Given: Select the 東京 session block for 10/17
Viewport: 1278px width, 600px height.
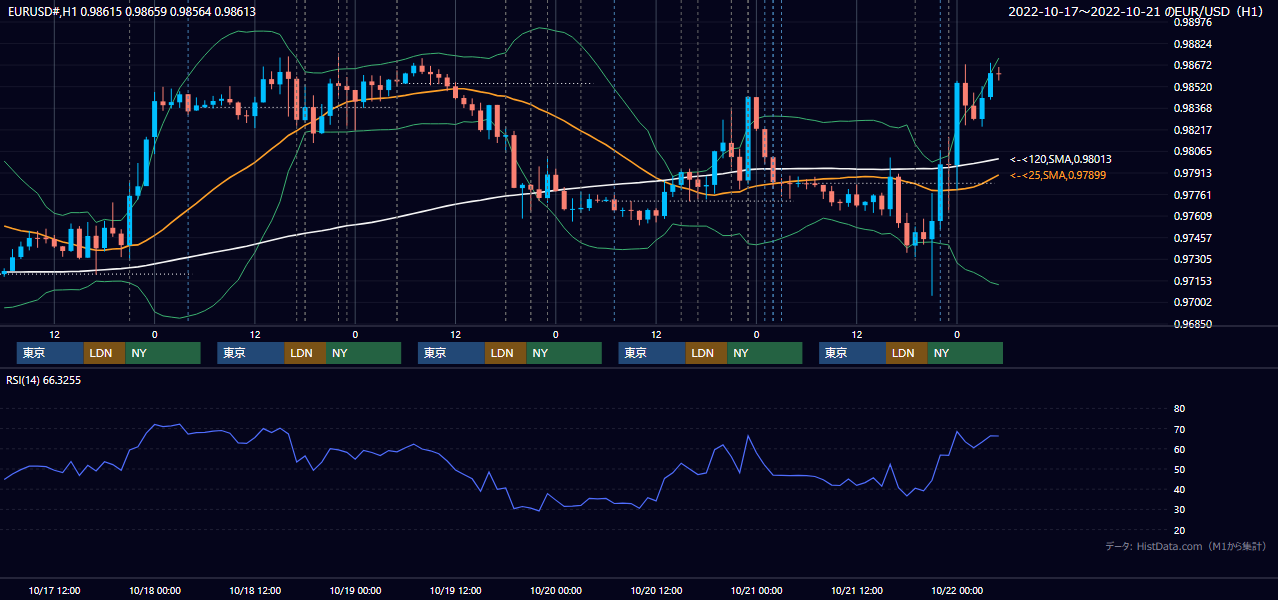Looking at the screenshot, I should coord(50,353).
